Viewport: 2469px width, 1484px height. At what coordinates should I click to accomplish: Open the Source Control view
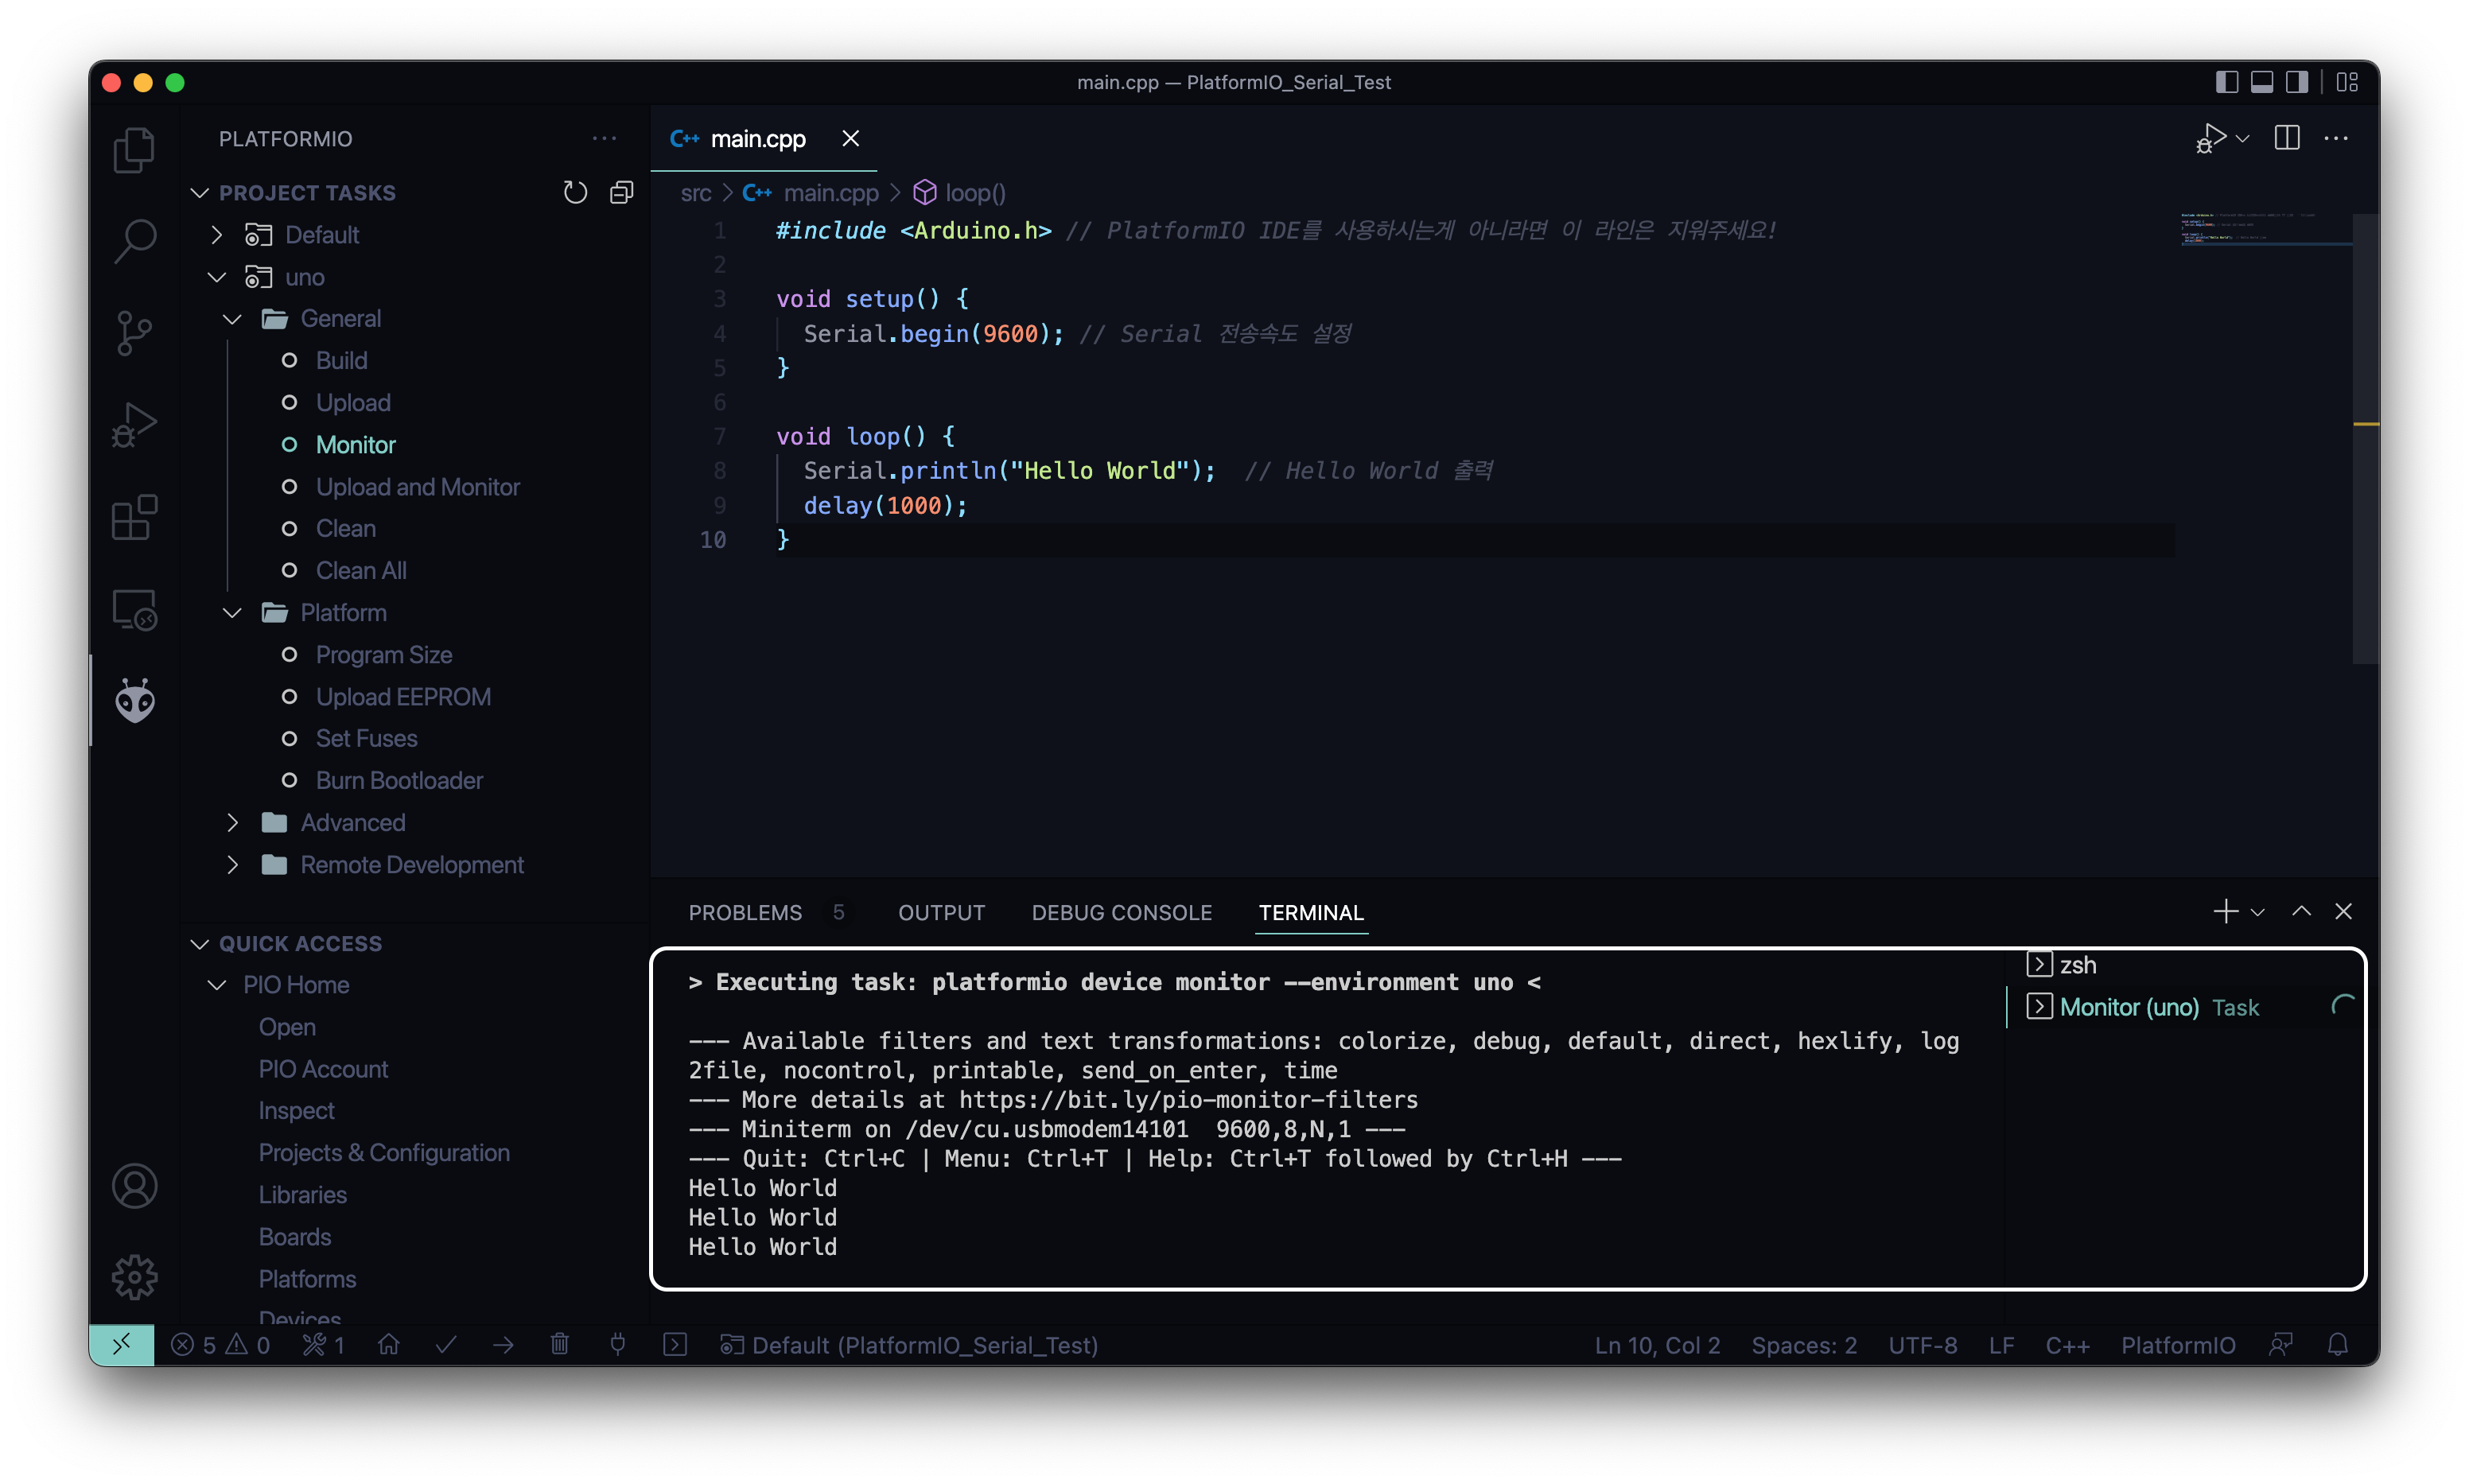pos(134,332)
